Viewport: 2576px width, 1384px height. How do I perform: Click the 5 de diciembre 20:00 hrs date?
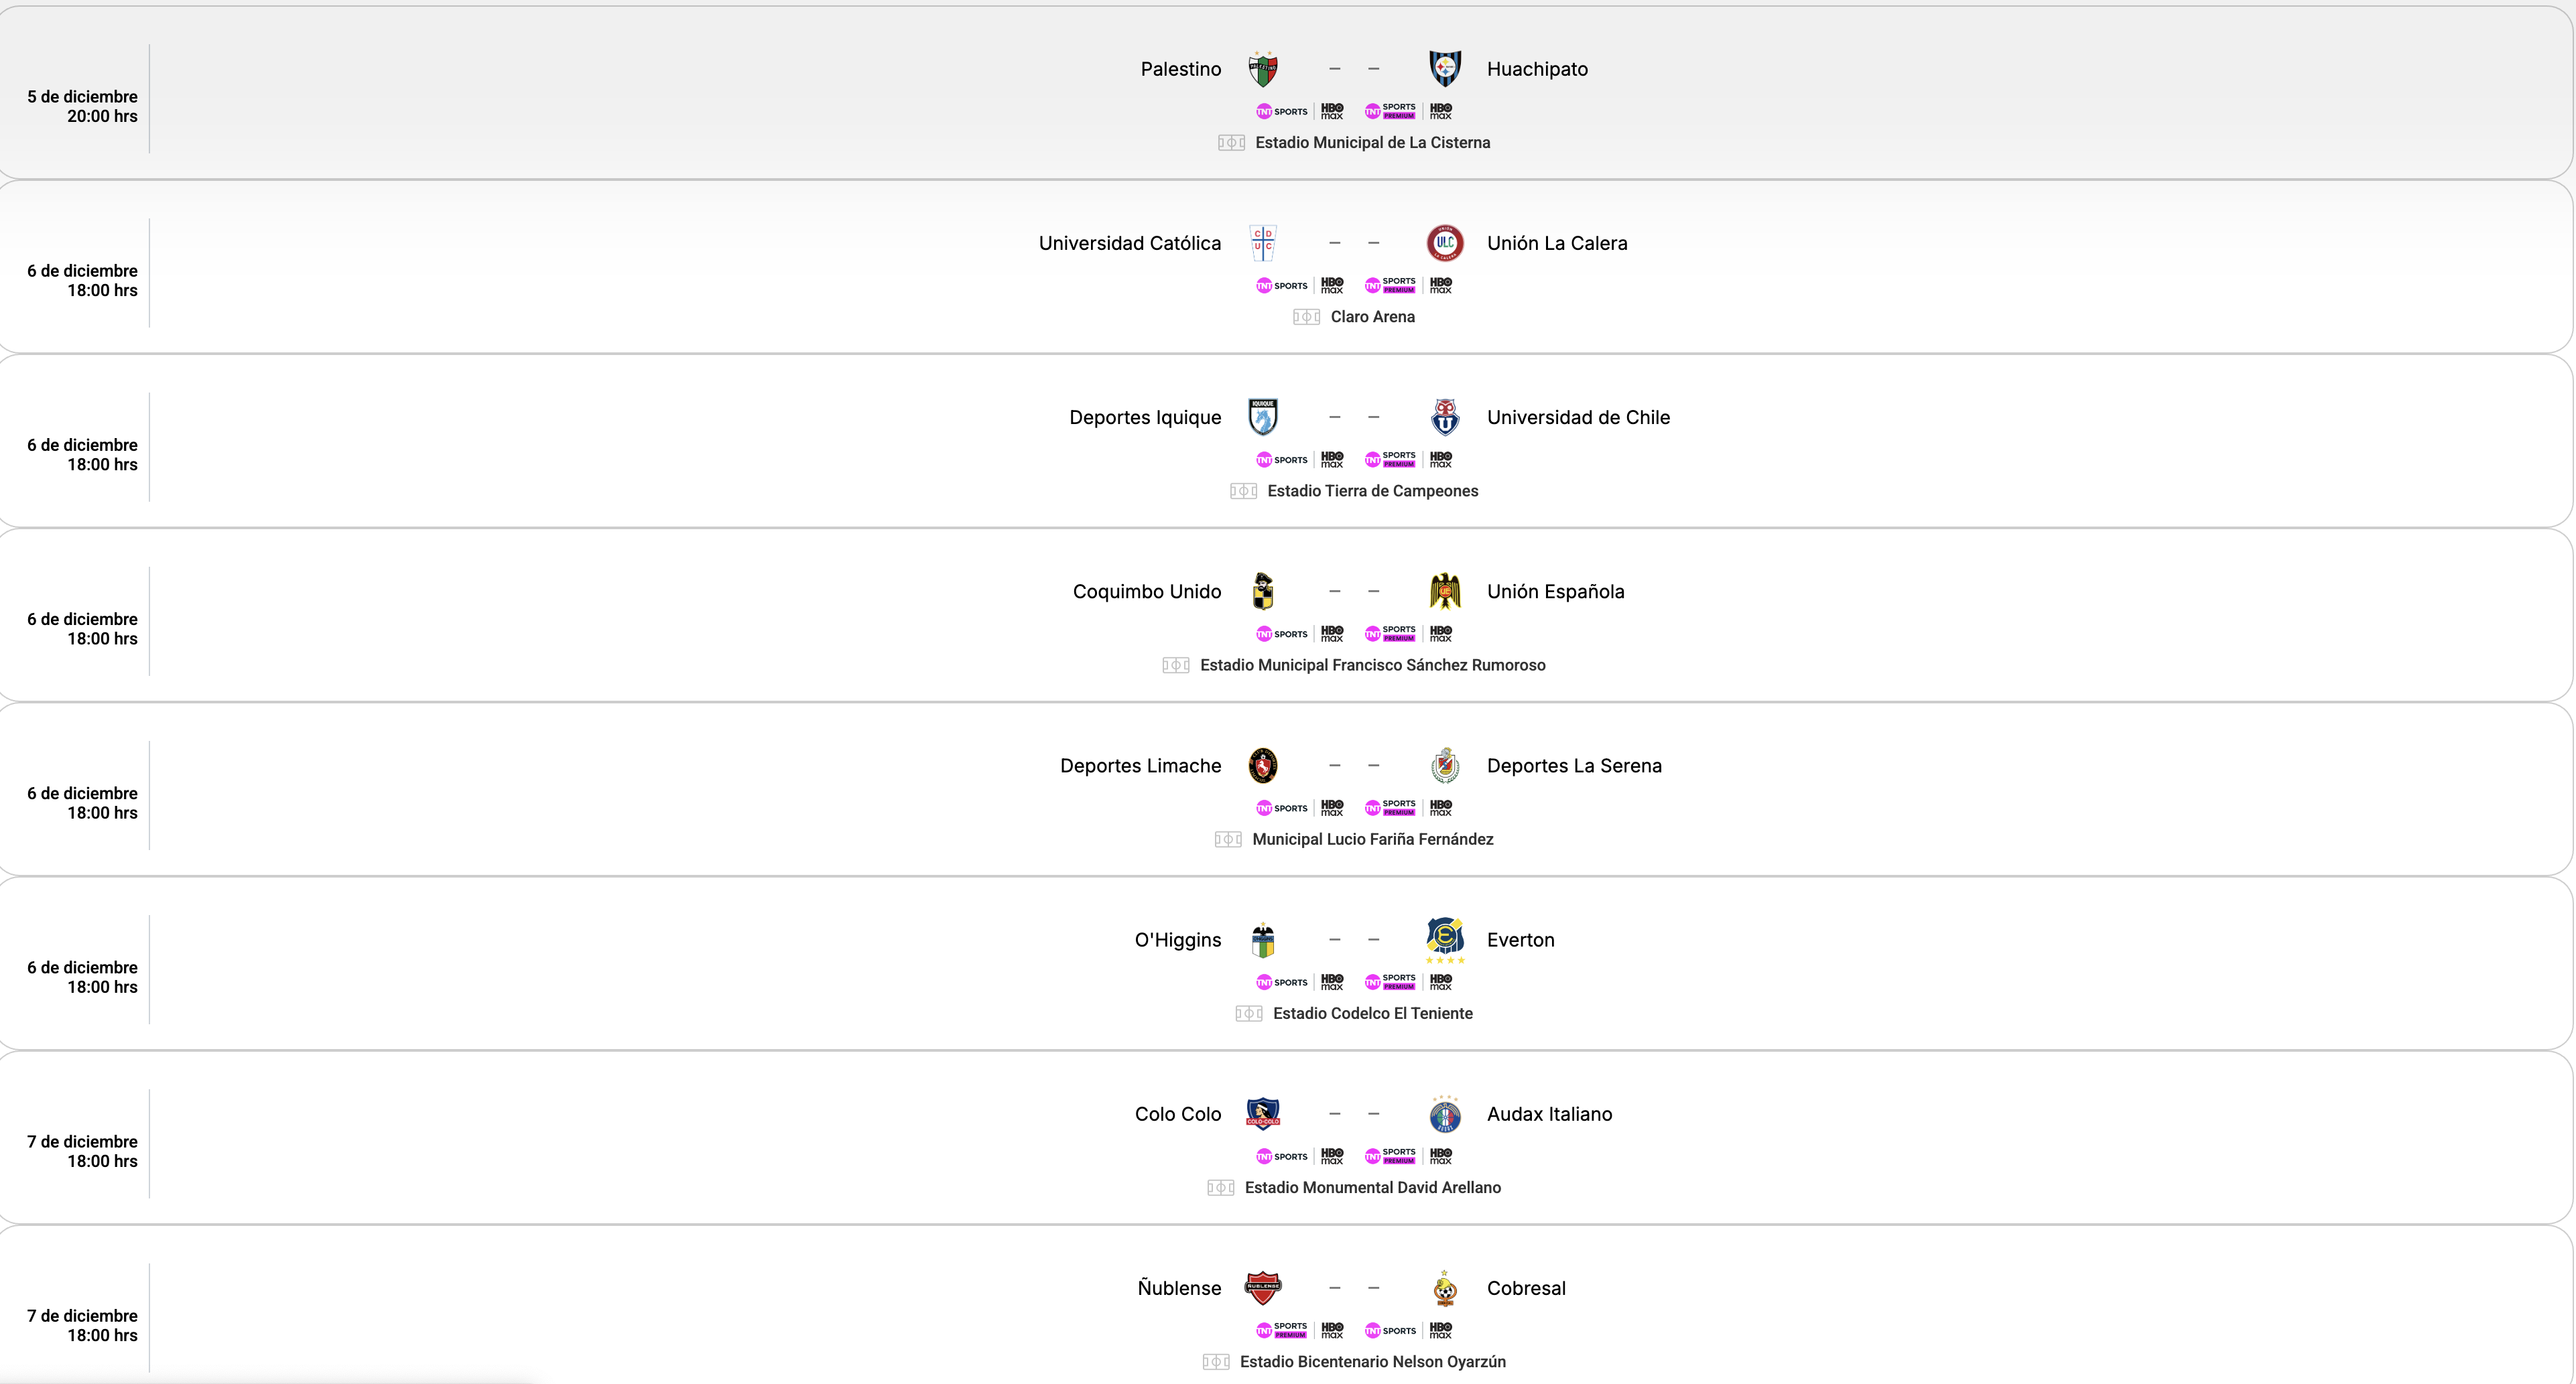[82, 106]
